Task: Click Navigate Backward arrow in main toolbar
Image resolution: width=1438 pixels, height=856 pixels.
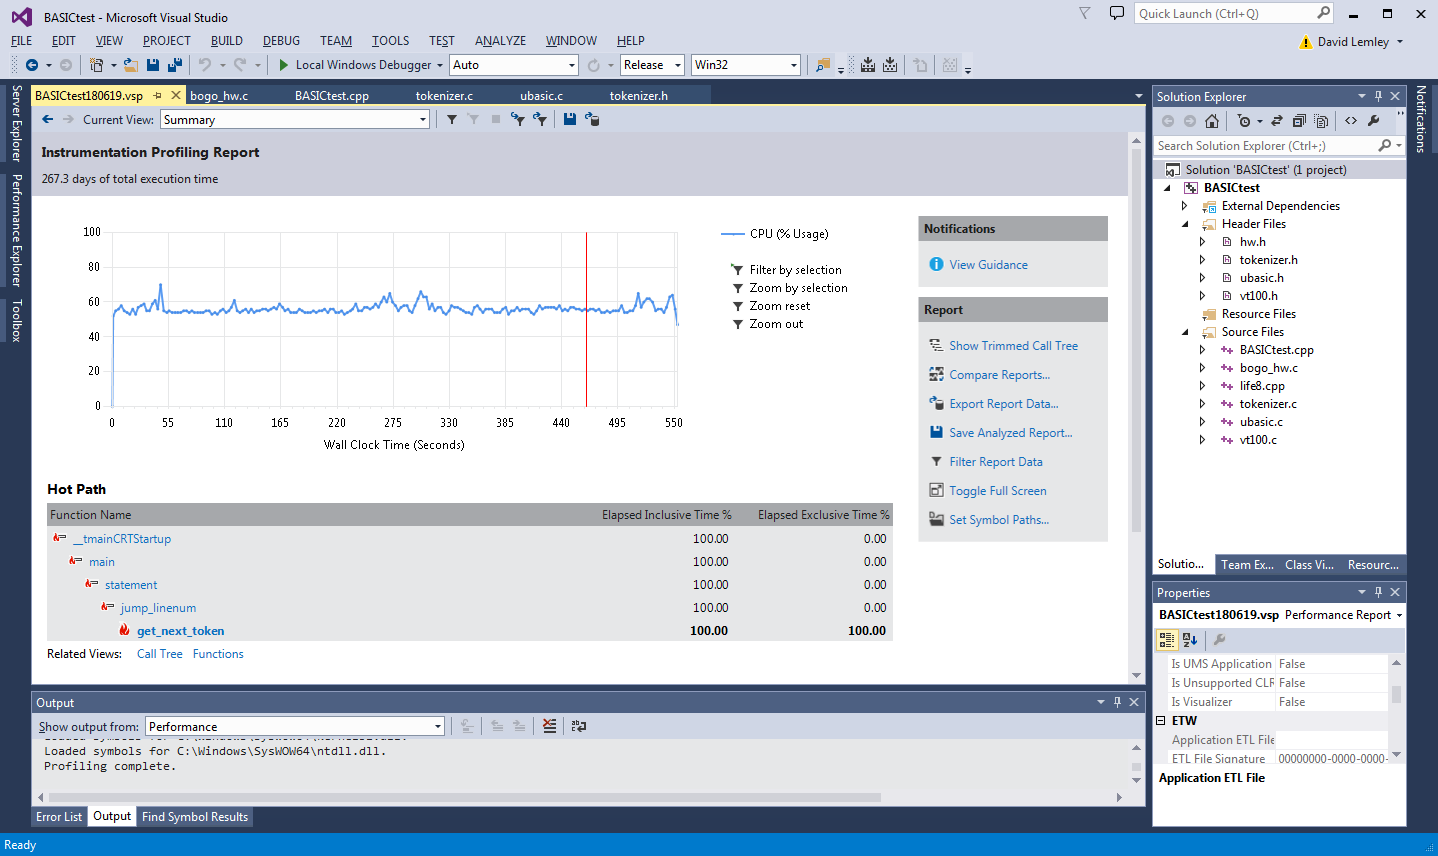Action: 32,65
